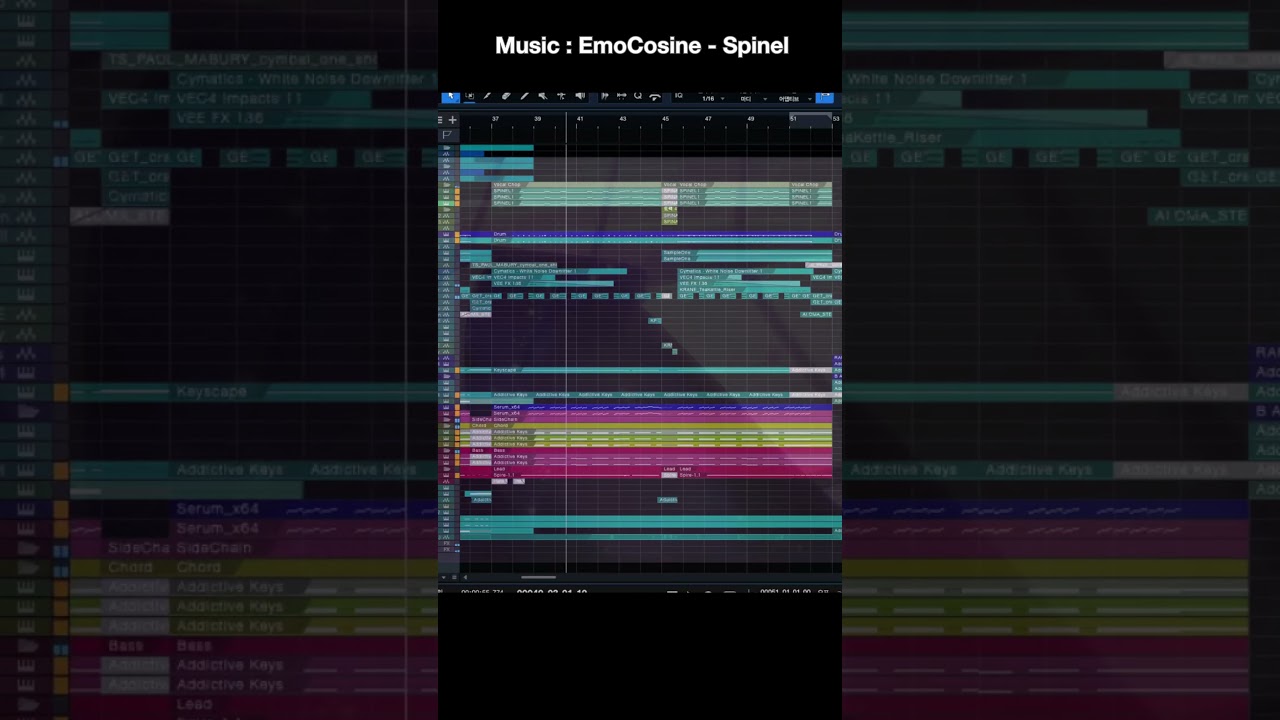Open the 마디 timebase dropdown

tap(752, 99)
